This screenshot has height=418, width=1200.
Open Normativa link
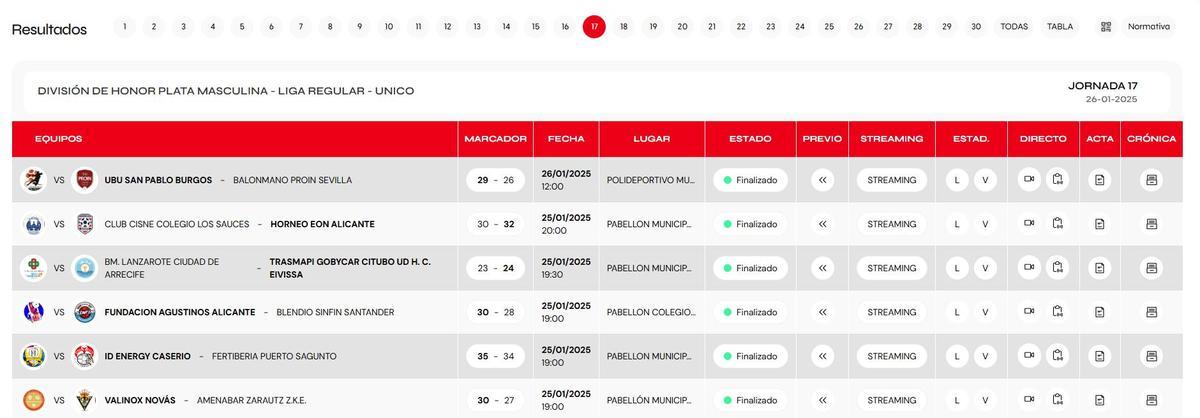(x=1149, y=27)
